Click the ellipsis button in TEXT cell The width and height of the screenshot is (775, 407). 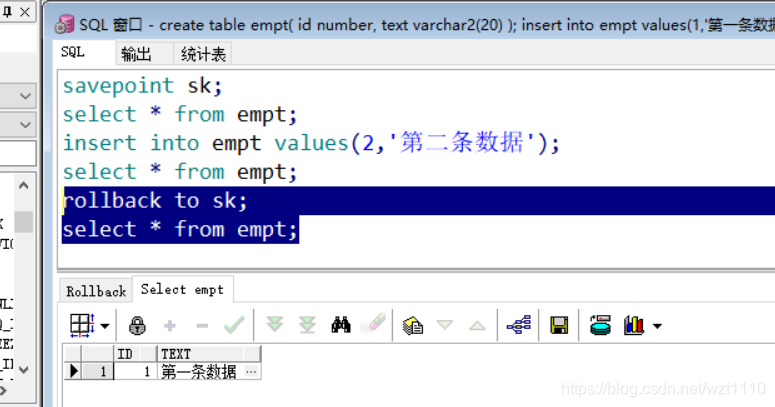(x=251, y=371)
